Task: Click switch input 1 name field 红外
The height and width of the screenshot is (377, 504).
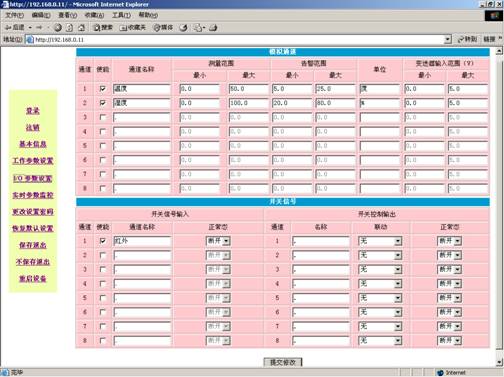Action: (x=142, y=241)
